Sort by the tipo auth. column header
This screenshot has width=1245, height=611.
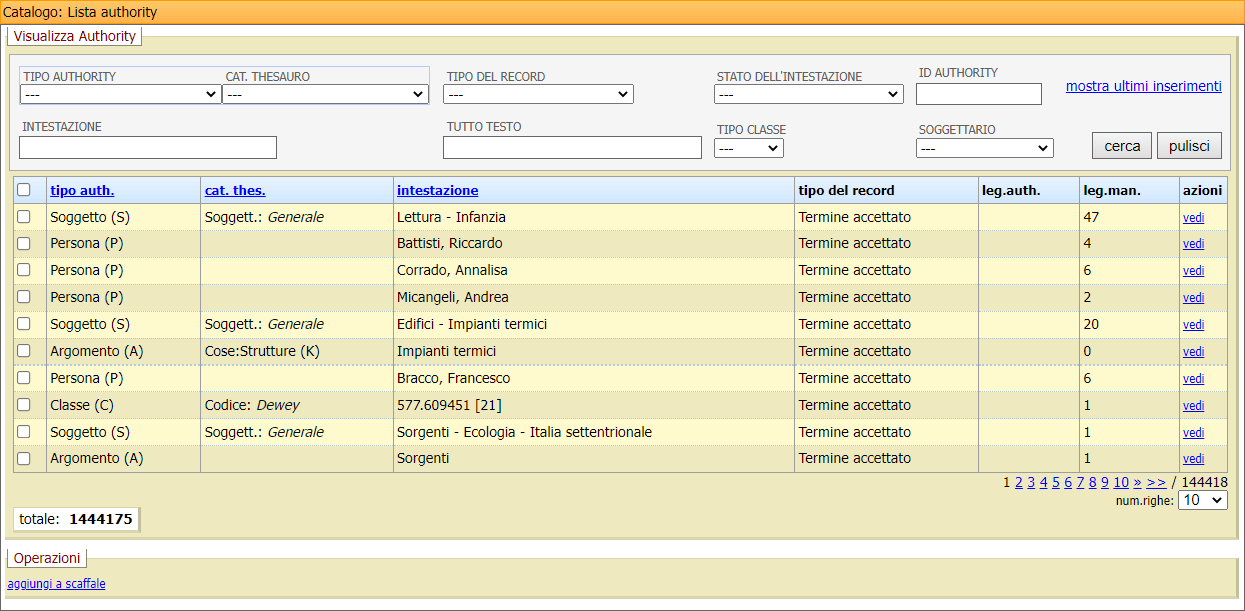coord(82,190)
